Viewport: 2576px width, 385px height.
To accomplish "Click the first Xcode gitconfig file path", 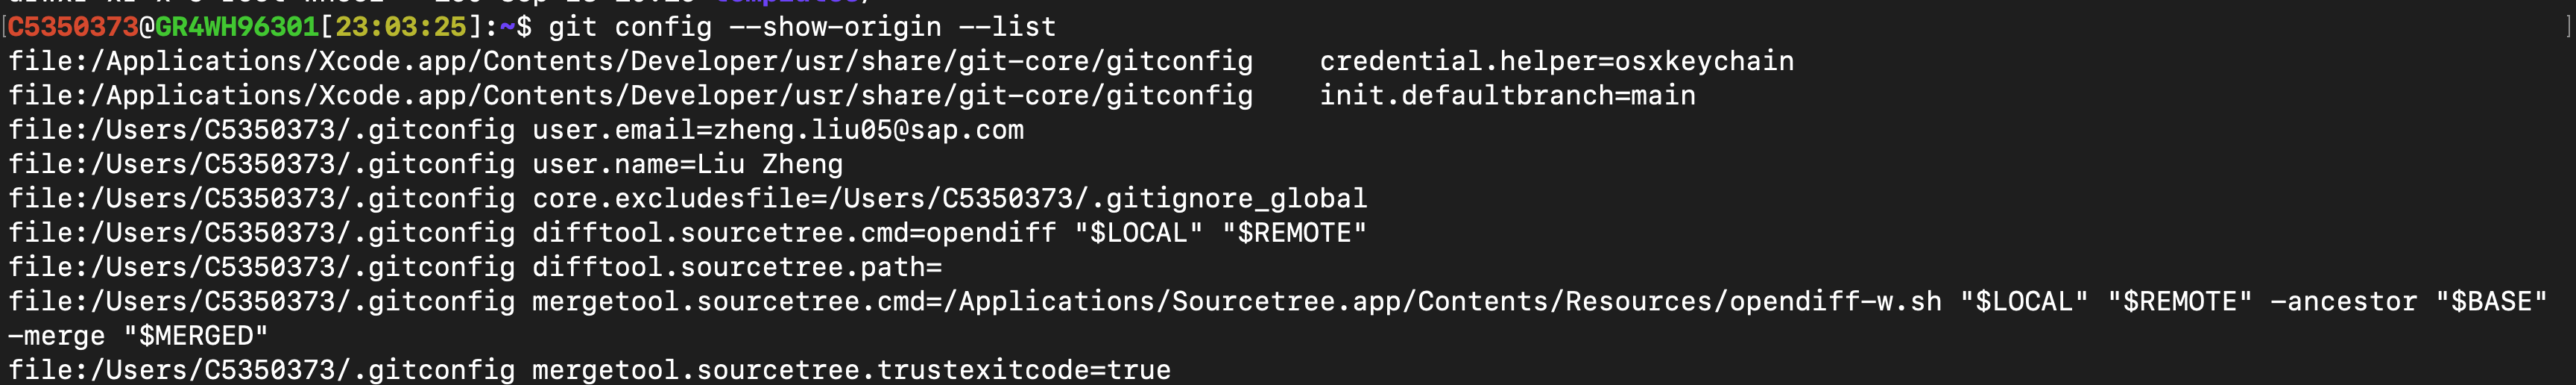I will coord(630,62).
